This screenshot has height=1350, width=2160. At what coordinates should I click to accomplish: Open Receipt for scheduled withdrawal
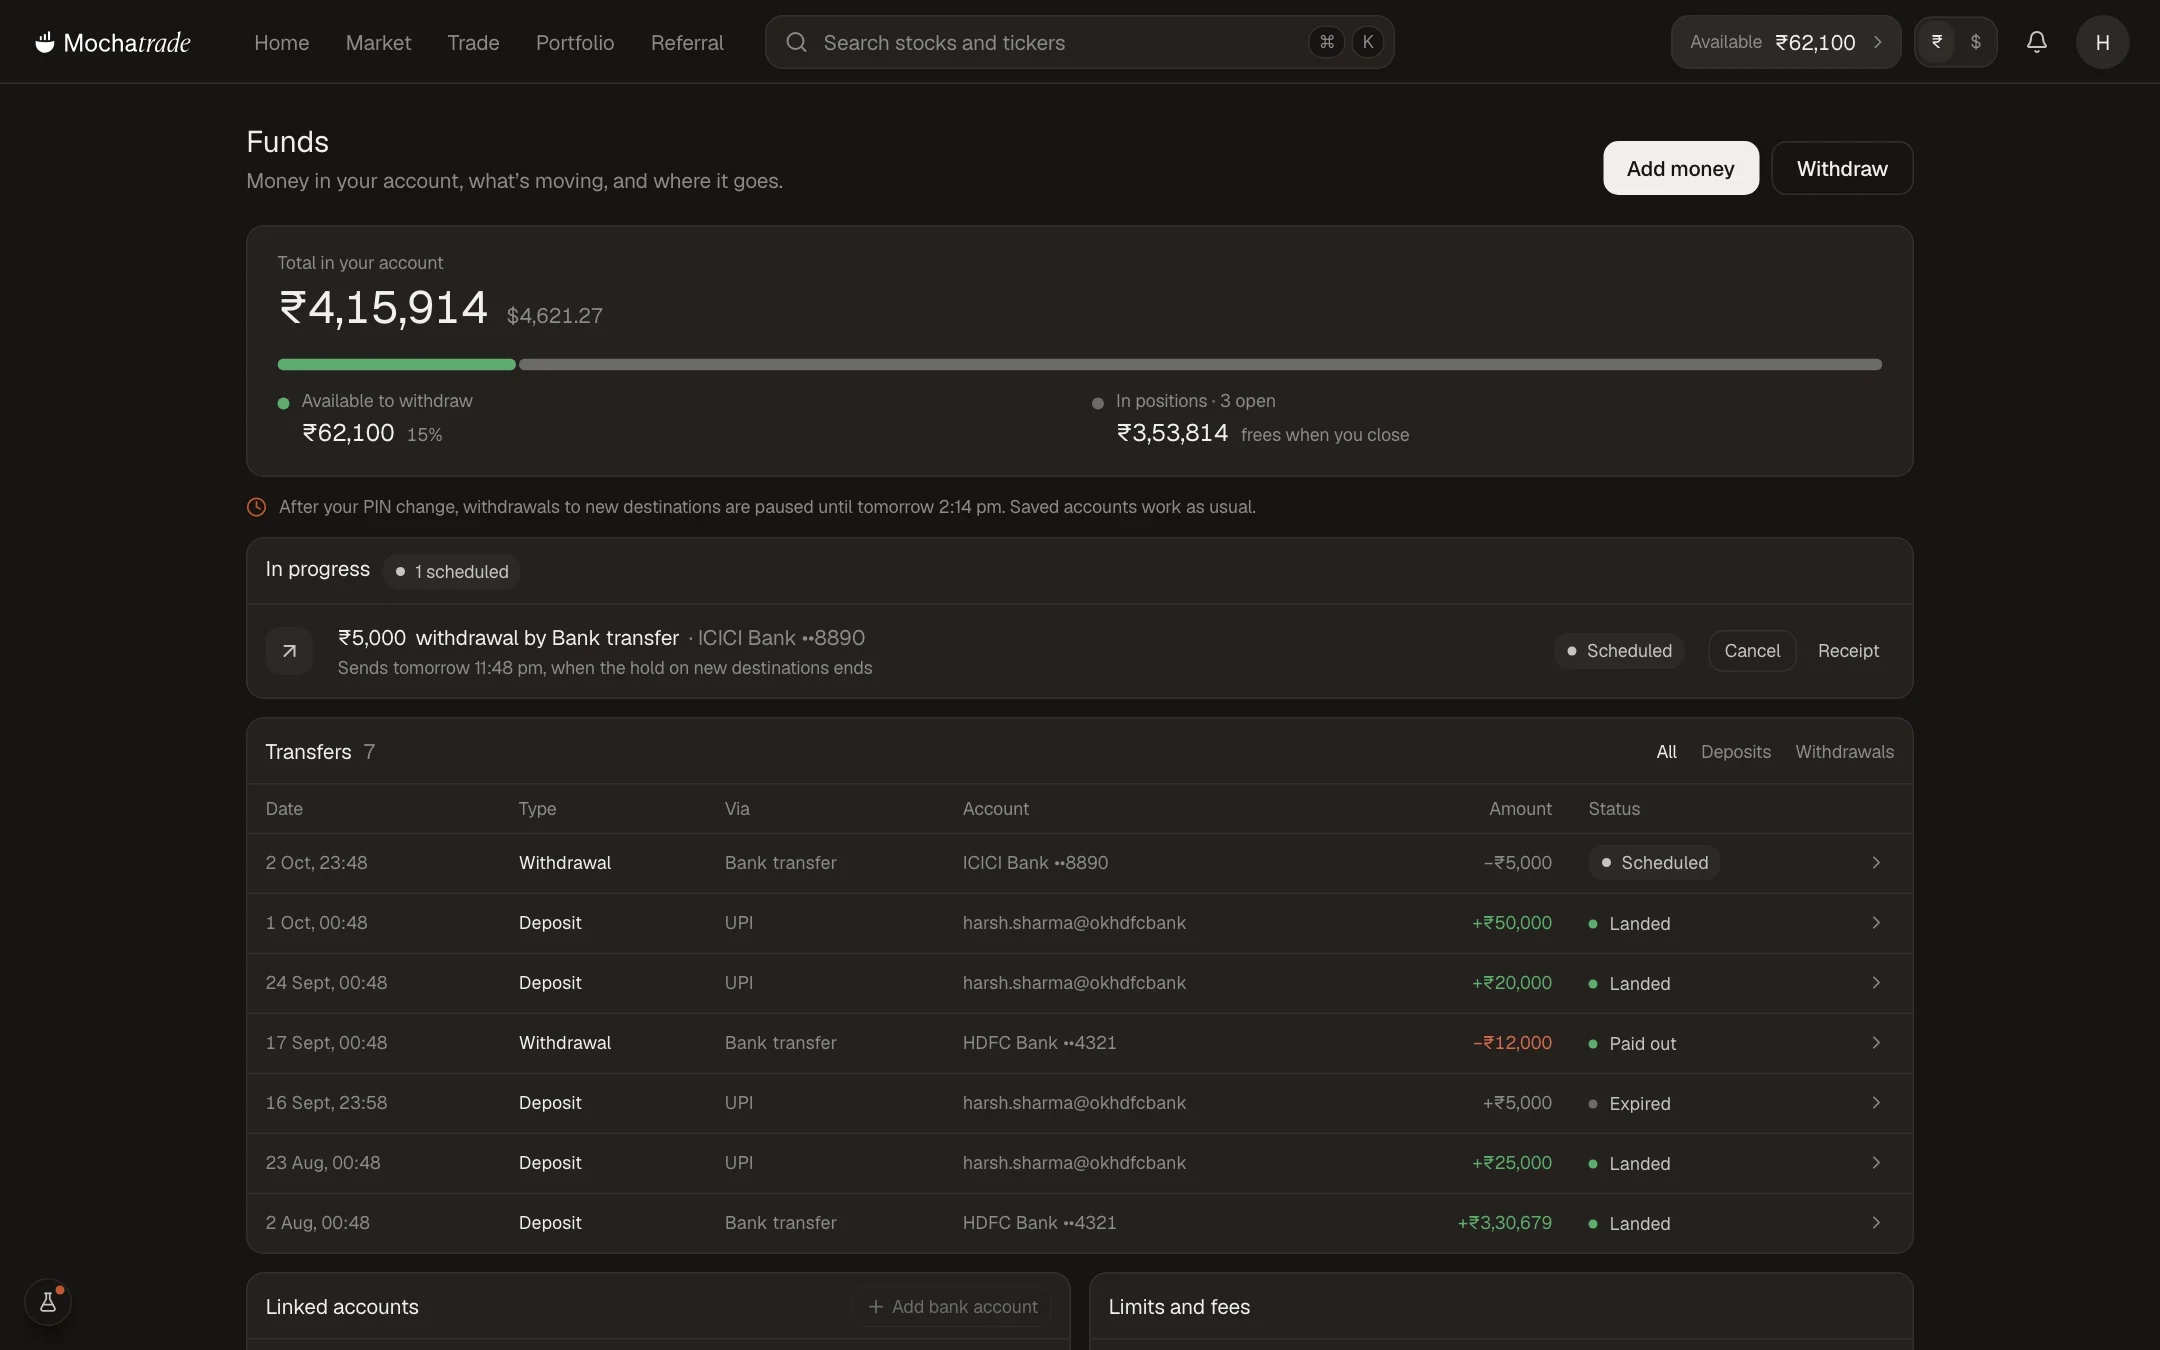pos(1848,651)
